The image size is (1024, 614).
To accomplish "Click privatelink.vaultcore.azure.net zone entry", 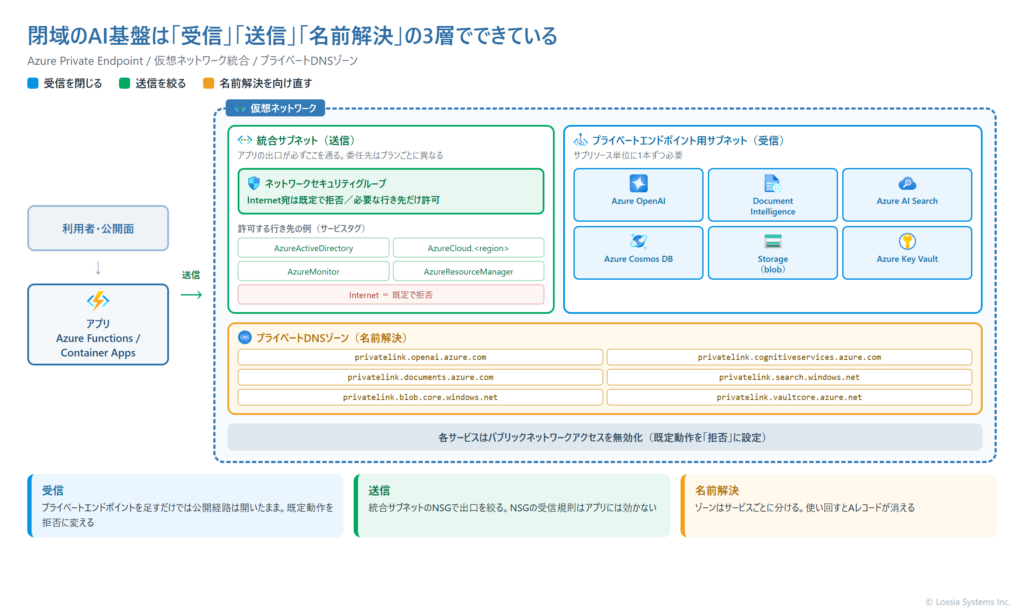I will (x=789, y=397).
